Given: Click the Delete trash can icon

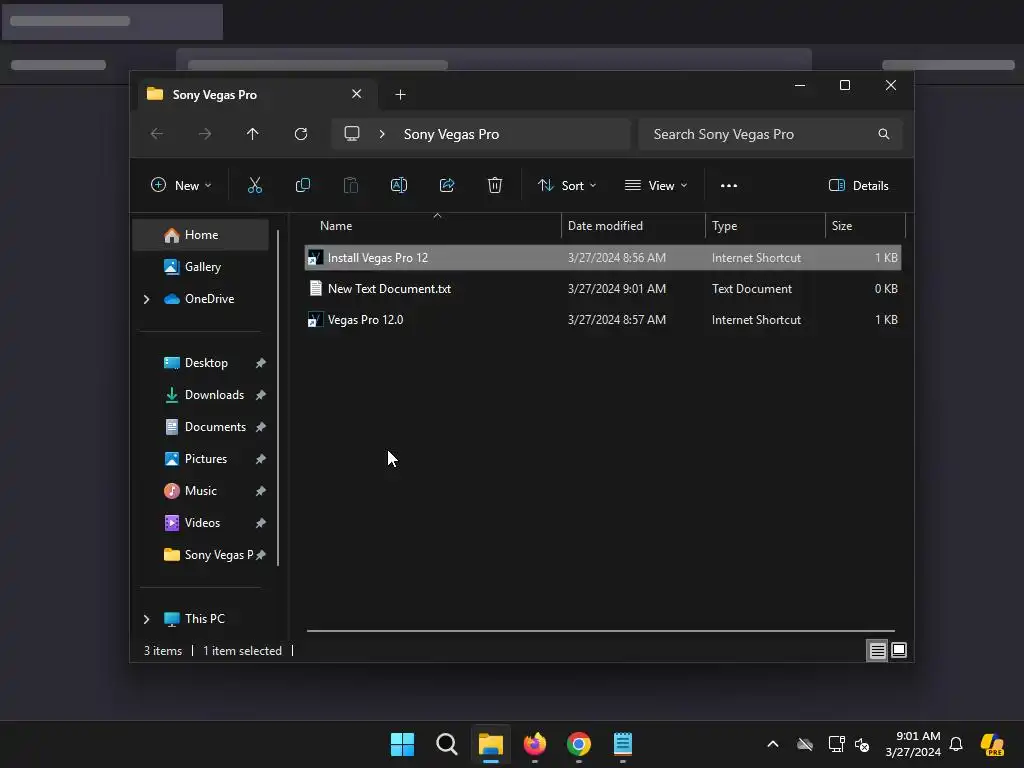Looking at the screenshot, I should point(495,185).
